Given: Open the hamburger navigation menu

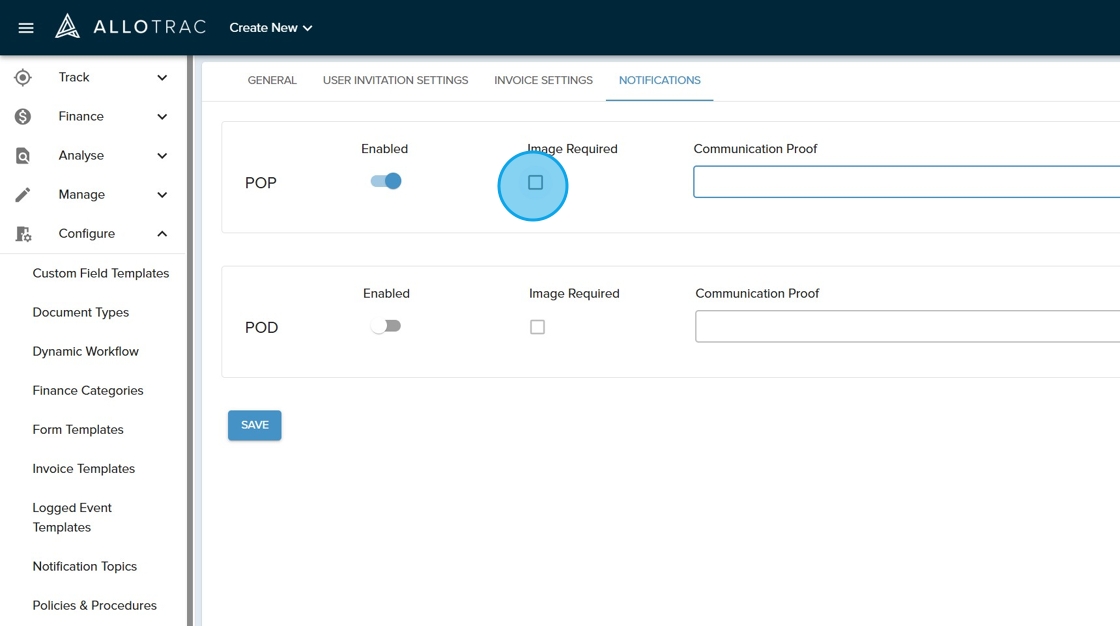Looking at the screenshot, I should (x=26, y=28).
